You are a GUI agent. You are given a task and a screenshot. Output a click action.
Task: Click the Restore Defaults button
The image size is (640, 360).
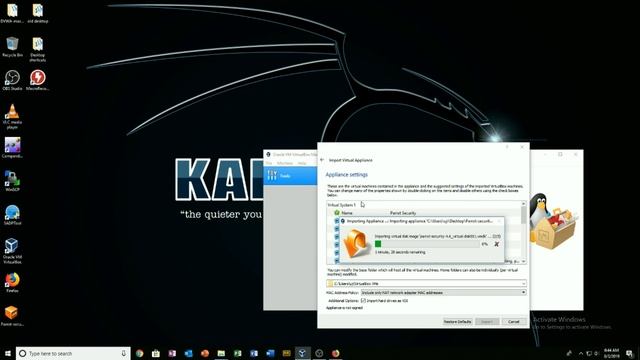pos(457,322)
